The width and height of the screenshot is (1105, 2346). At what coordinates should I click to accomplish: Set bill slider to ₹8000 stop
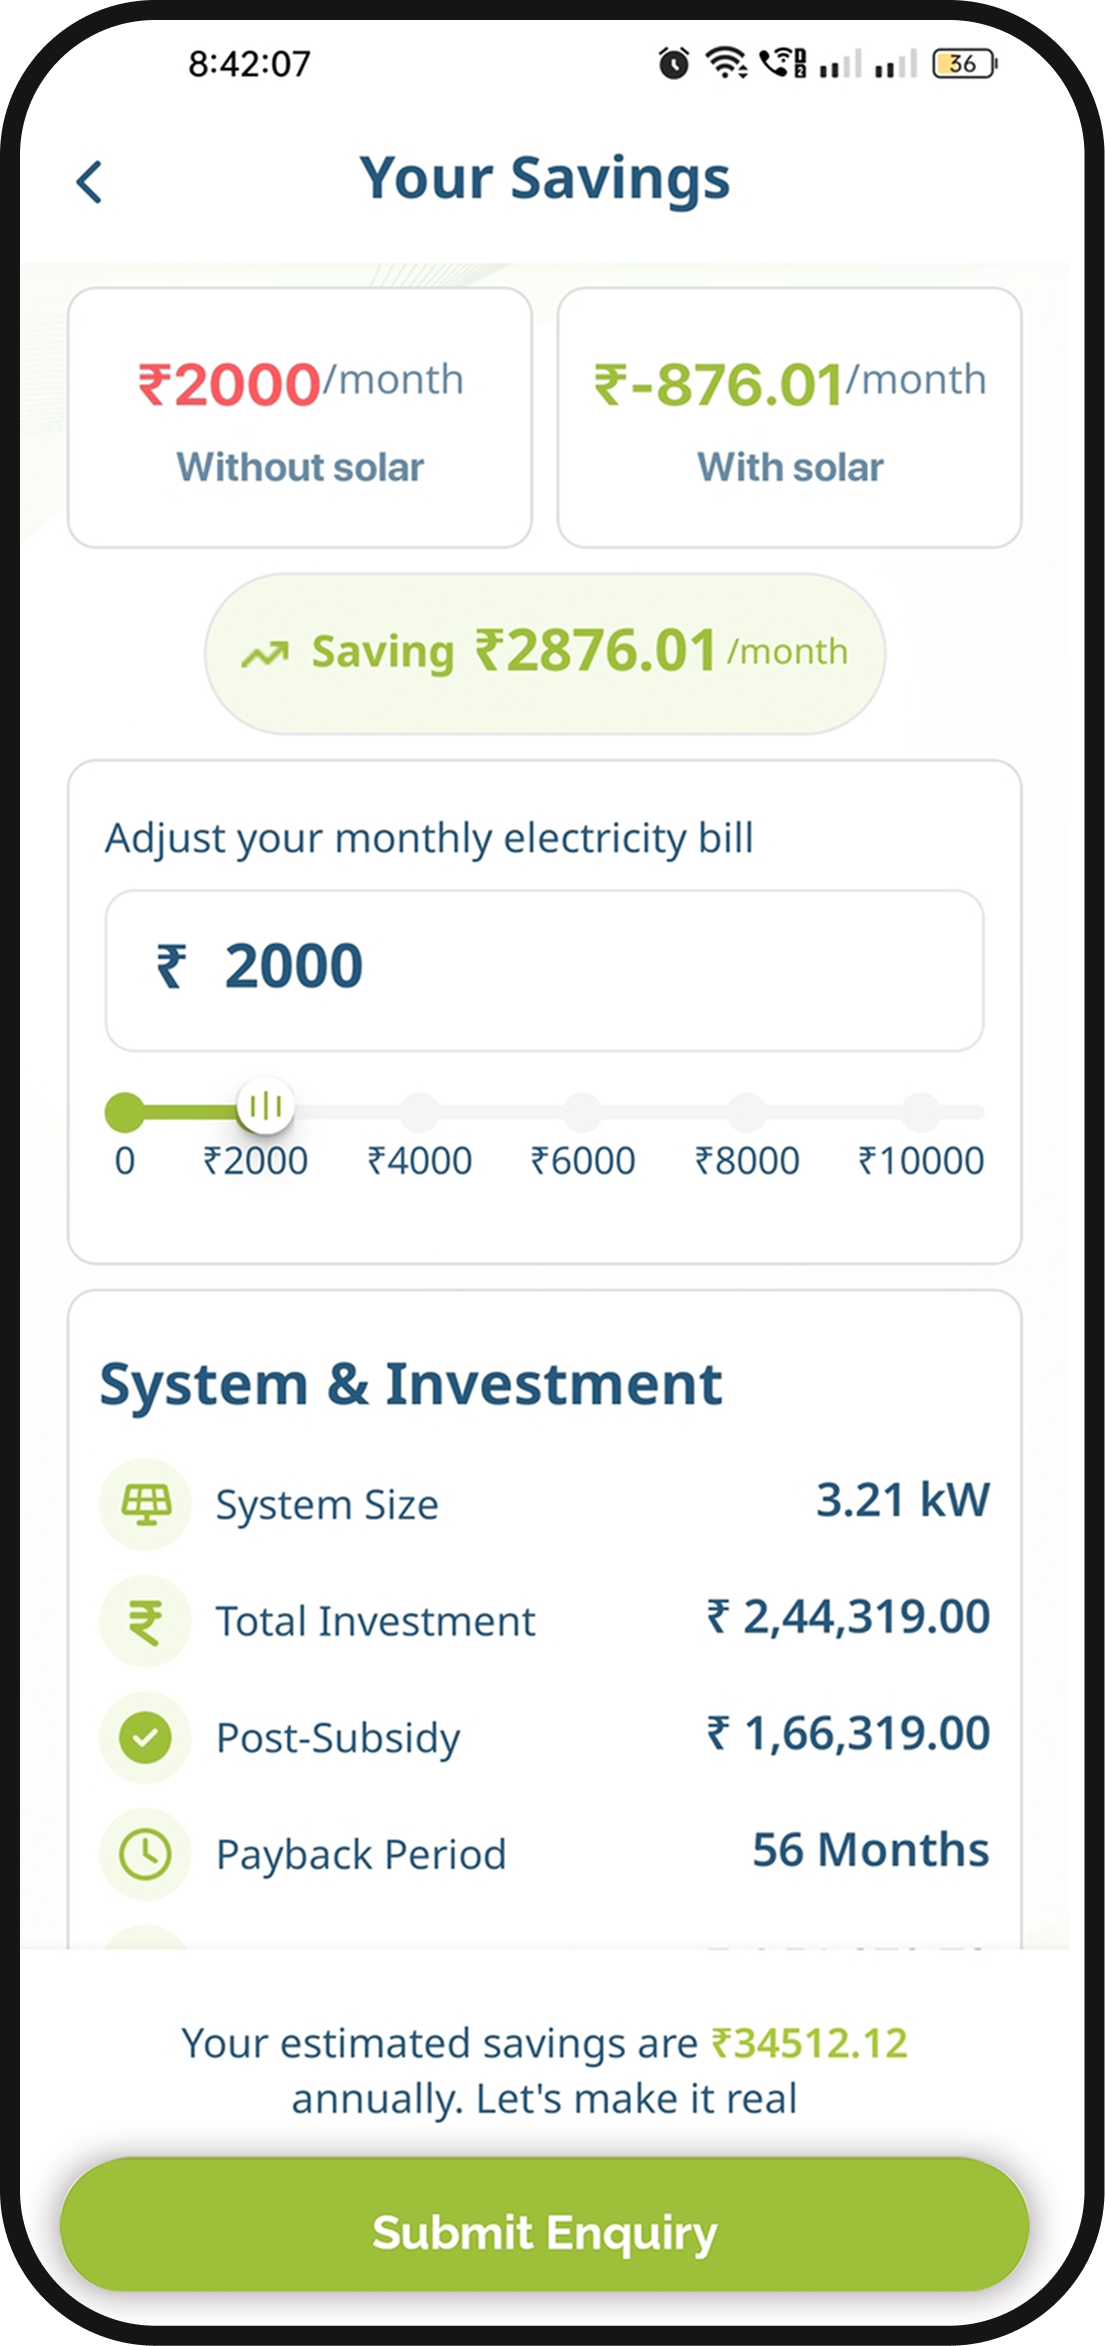click(747, 1111)
